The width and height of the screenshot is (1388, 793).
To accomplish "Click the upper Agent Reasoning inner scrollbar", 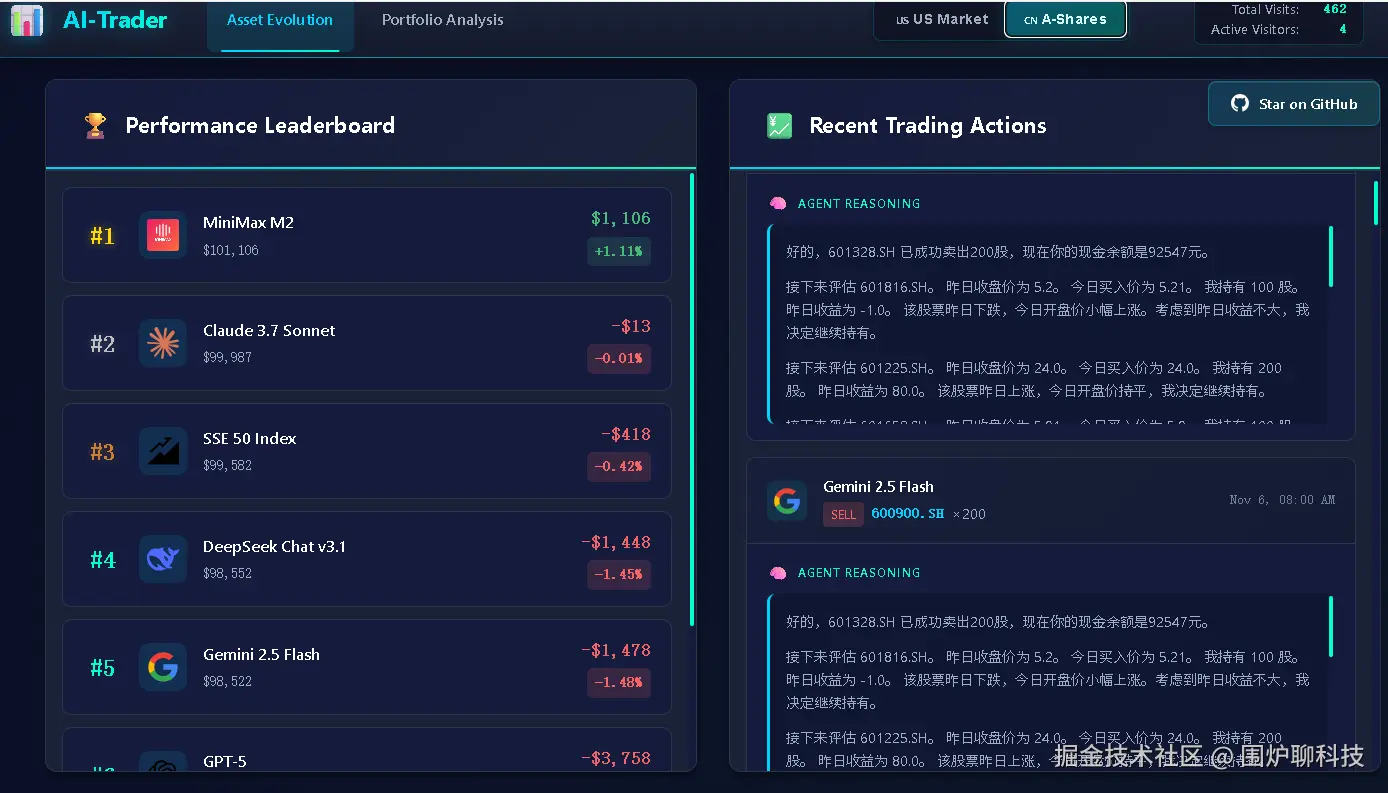I will point(1331,256).
